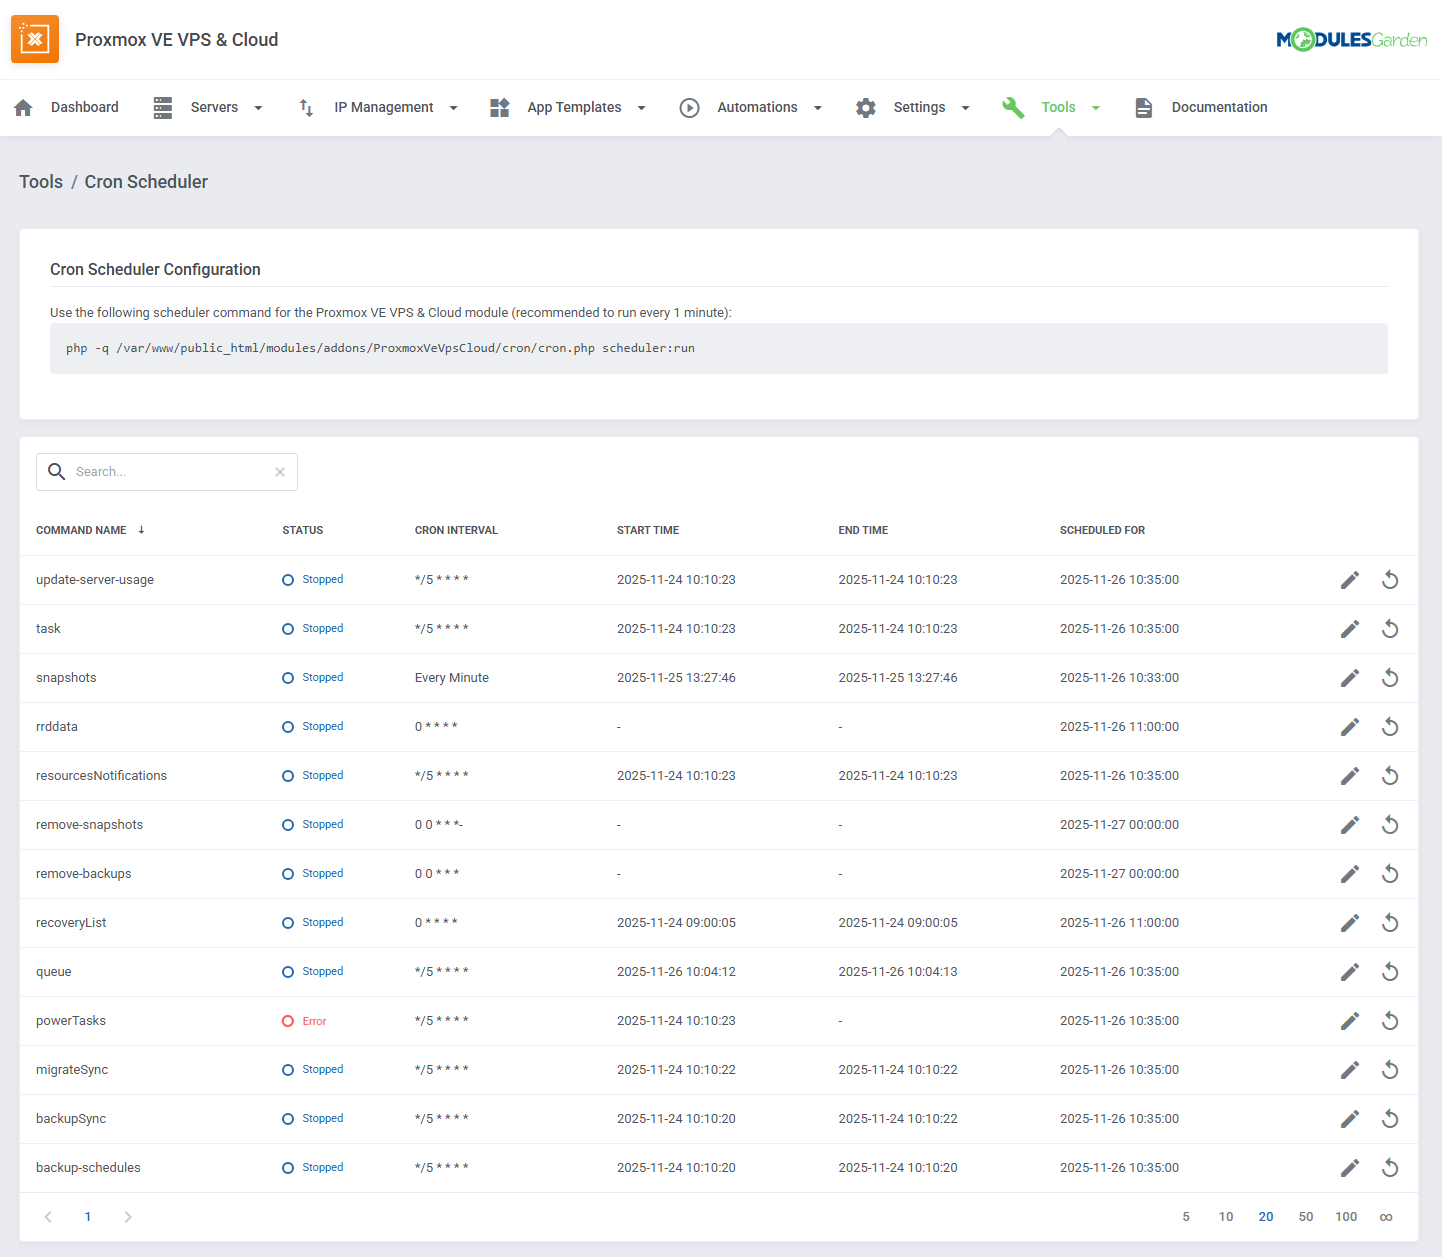Sort by Scheduled For column header

pos(1102,530)
